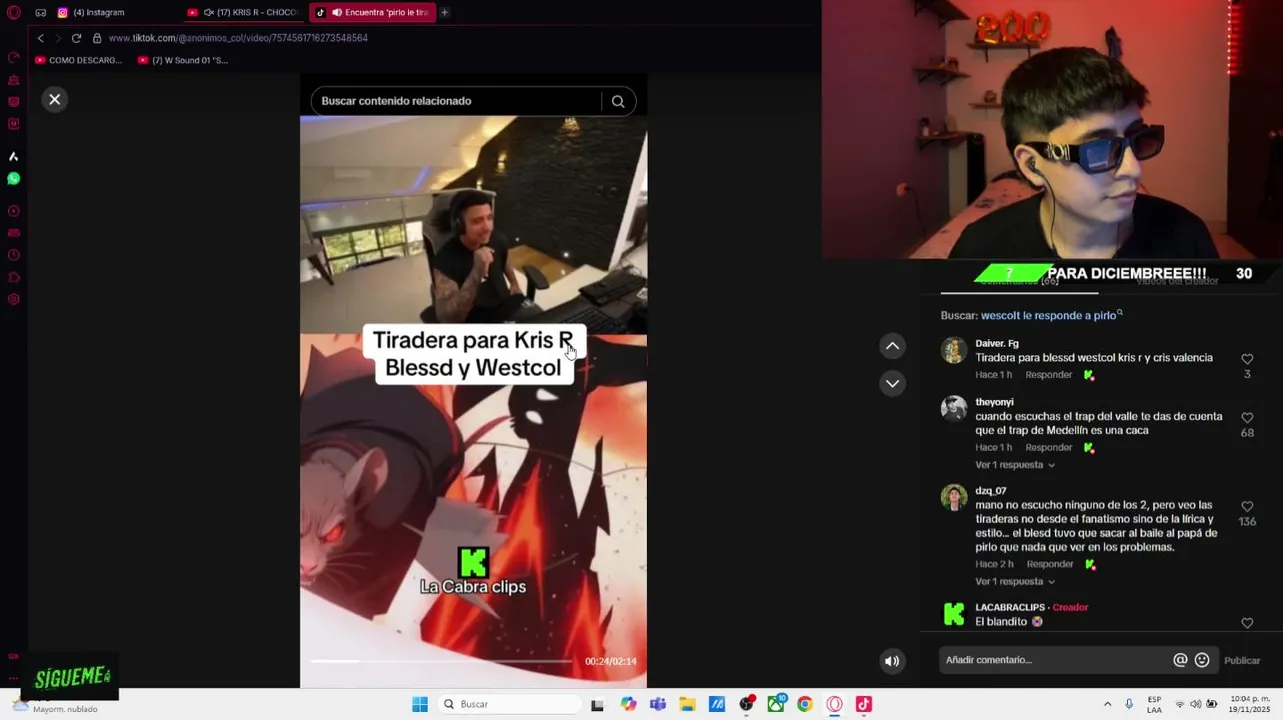Click the theyonyi username
This screenshot has height=720, width=1283.
(994, 402)
